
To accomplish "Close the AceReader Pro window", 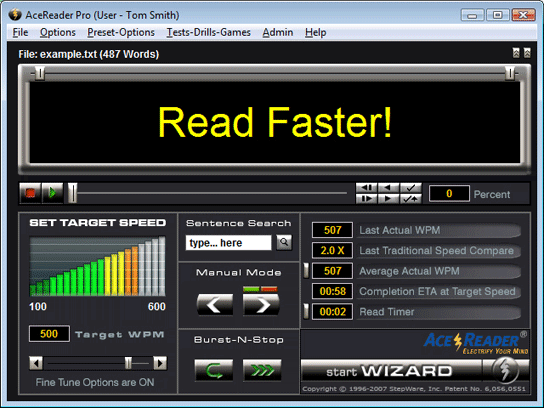I will 523,15.
